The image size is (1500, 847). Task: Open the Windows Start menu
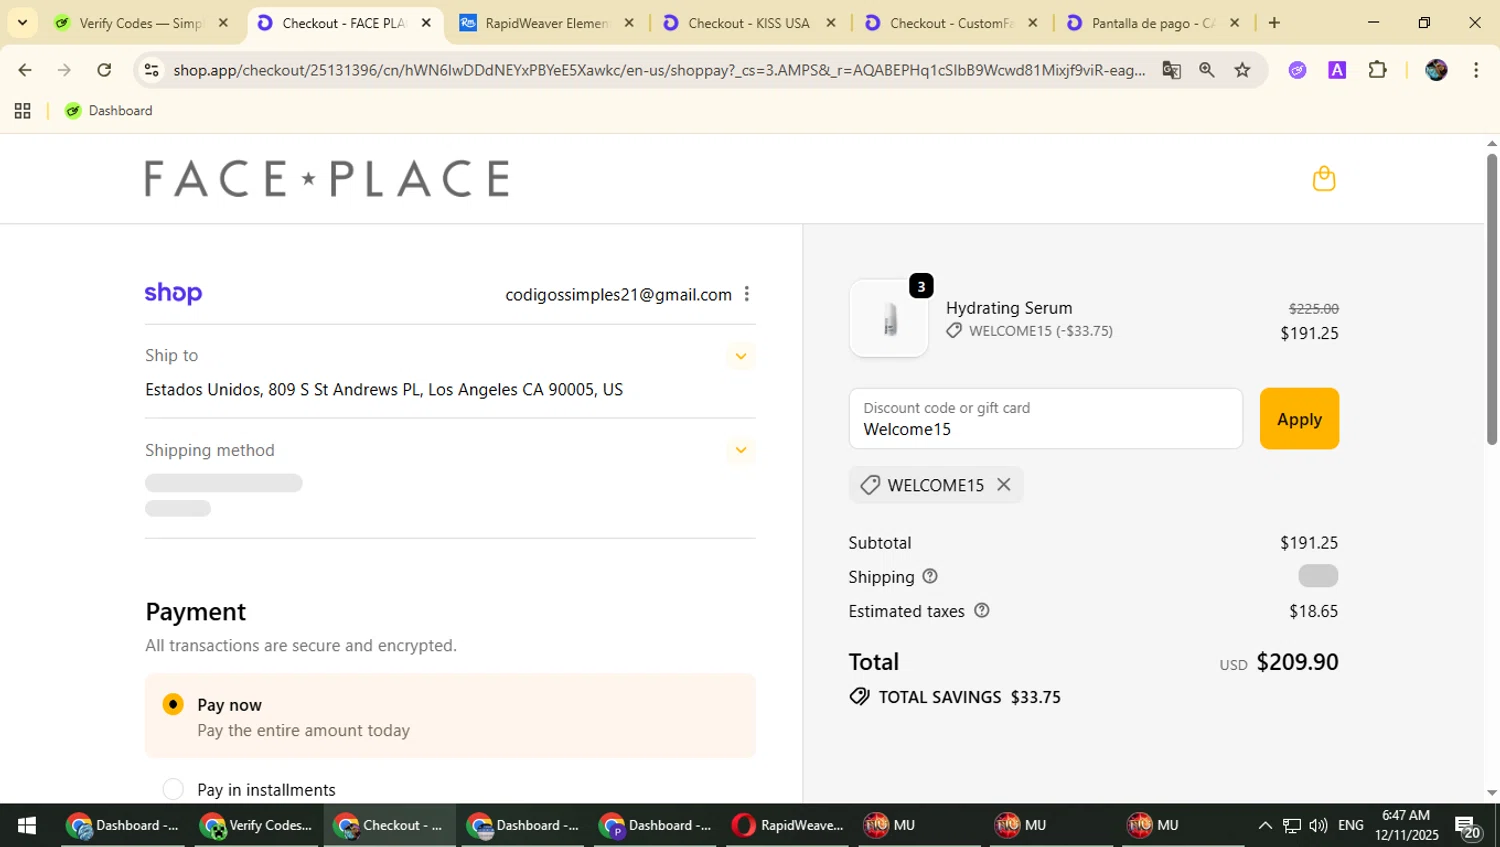27,825
